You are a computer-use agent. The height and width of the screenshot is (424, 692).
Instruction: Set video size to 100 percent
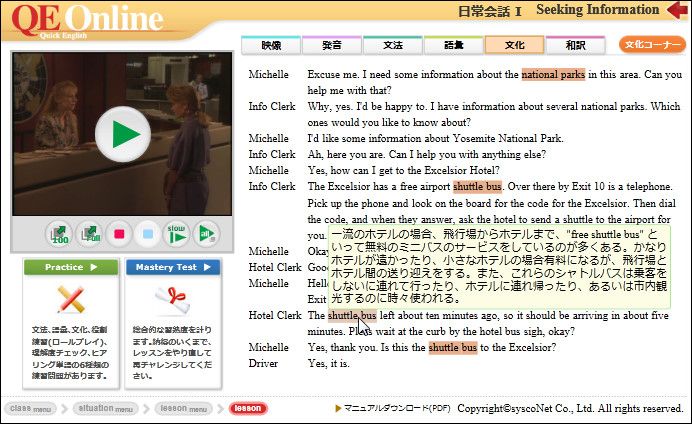59,234
